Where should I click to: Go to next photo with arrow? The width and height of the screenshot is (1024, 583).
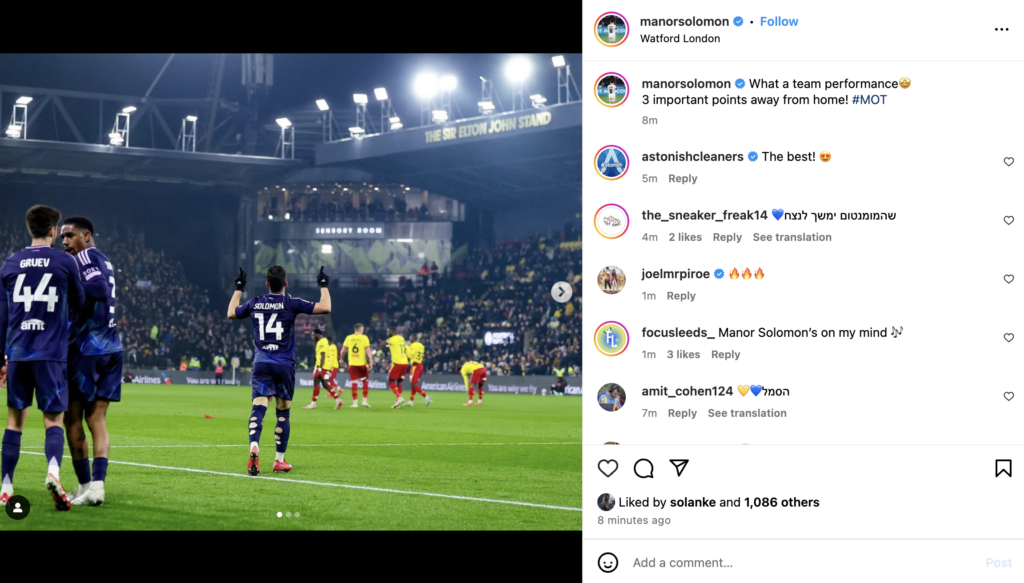(x=561, y=292)
